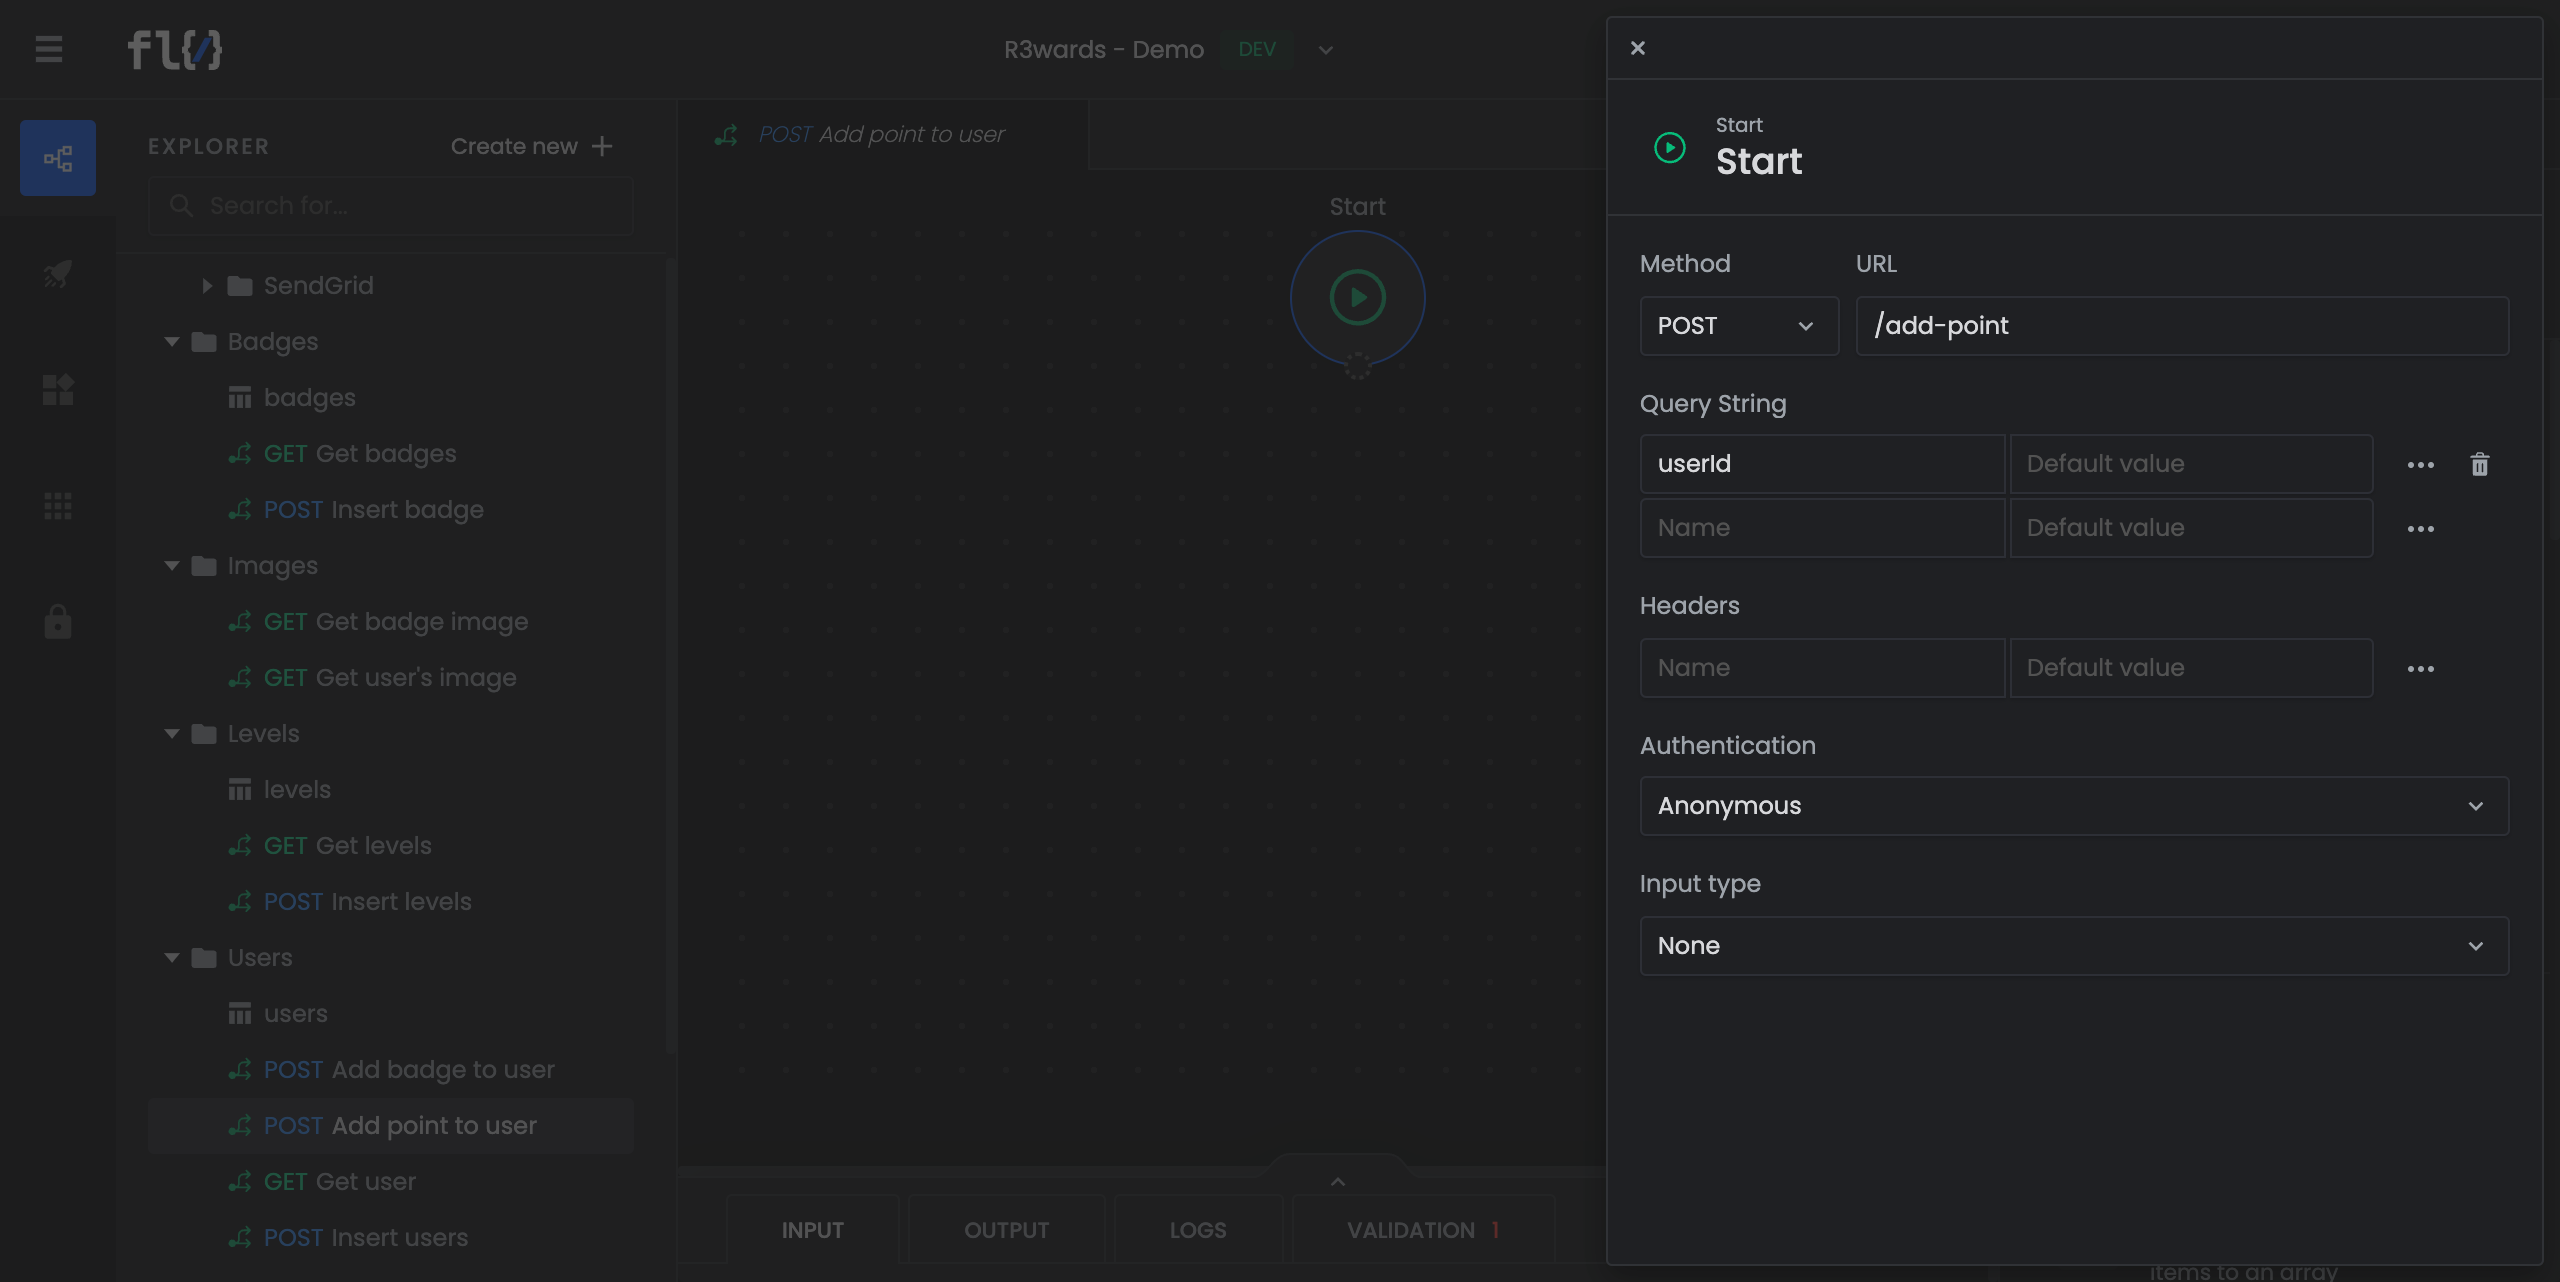Click the Headers Name field

[1822, 668]
